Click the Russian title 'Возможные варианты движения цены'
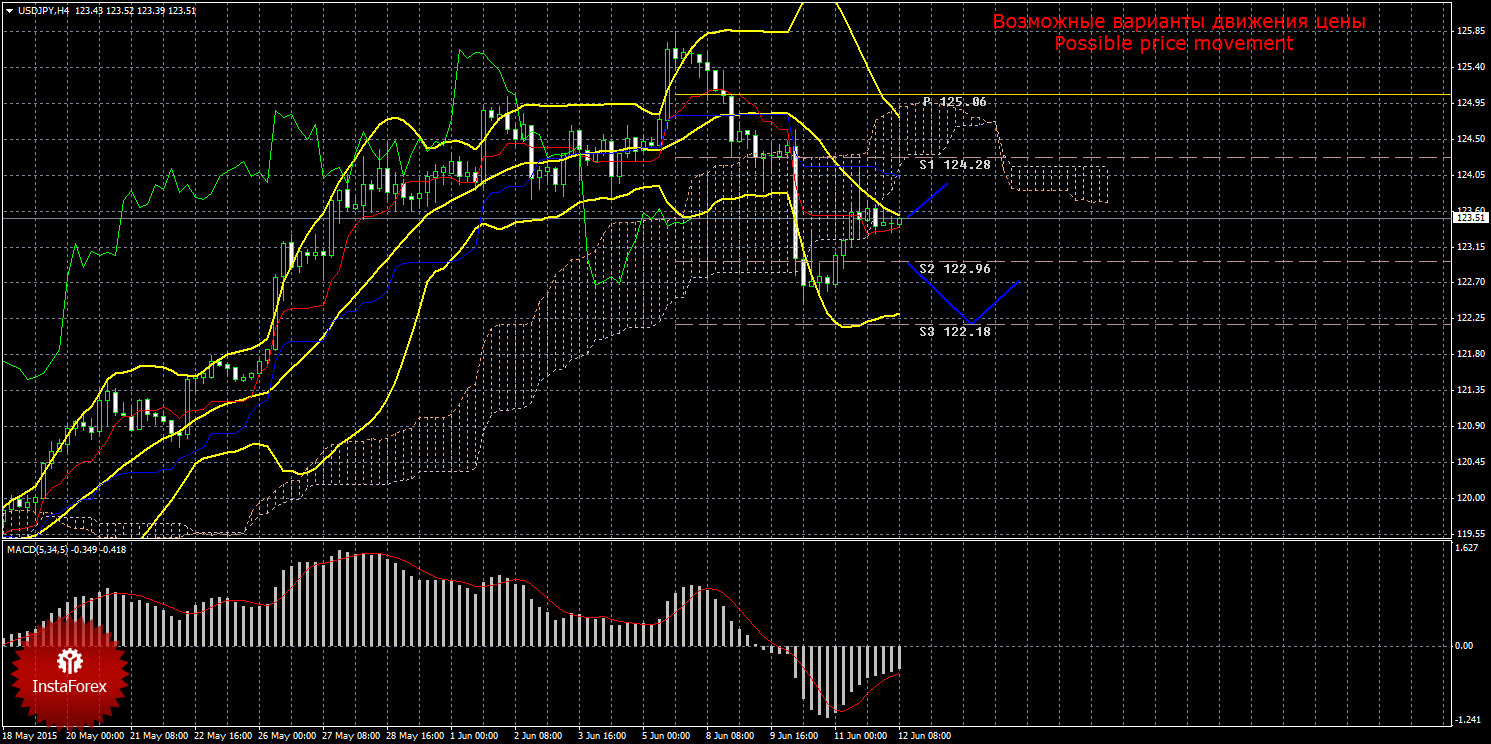The width and height of the screenshot is (1491, 744). tap(1178, 22)
